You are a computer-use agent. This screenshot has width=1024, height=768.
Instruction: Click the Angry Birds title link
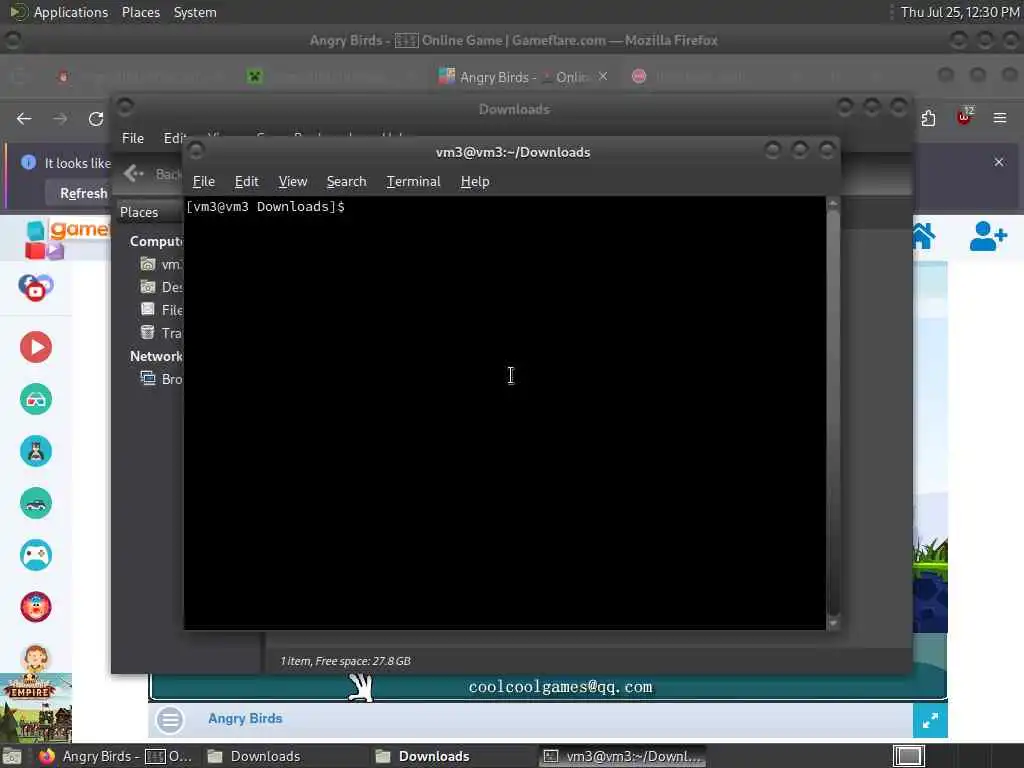(x=245, y=718)
